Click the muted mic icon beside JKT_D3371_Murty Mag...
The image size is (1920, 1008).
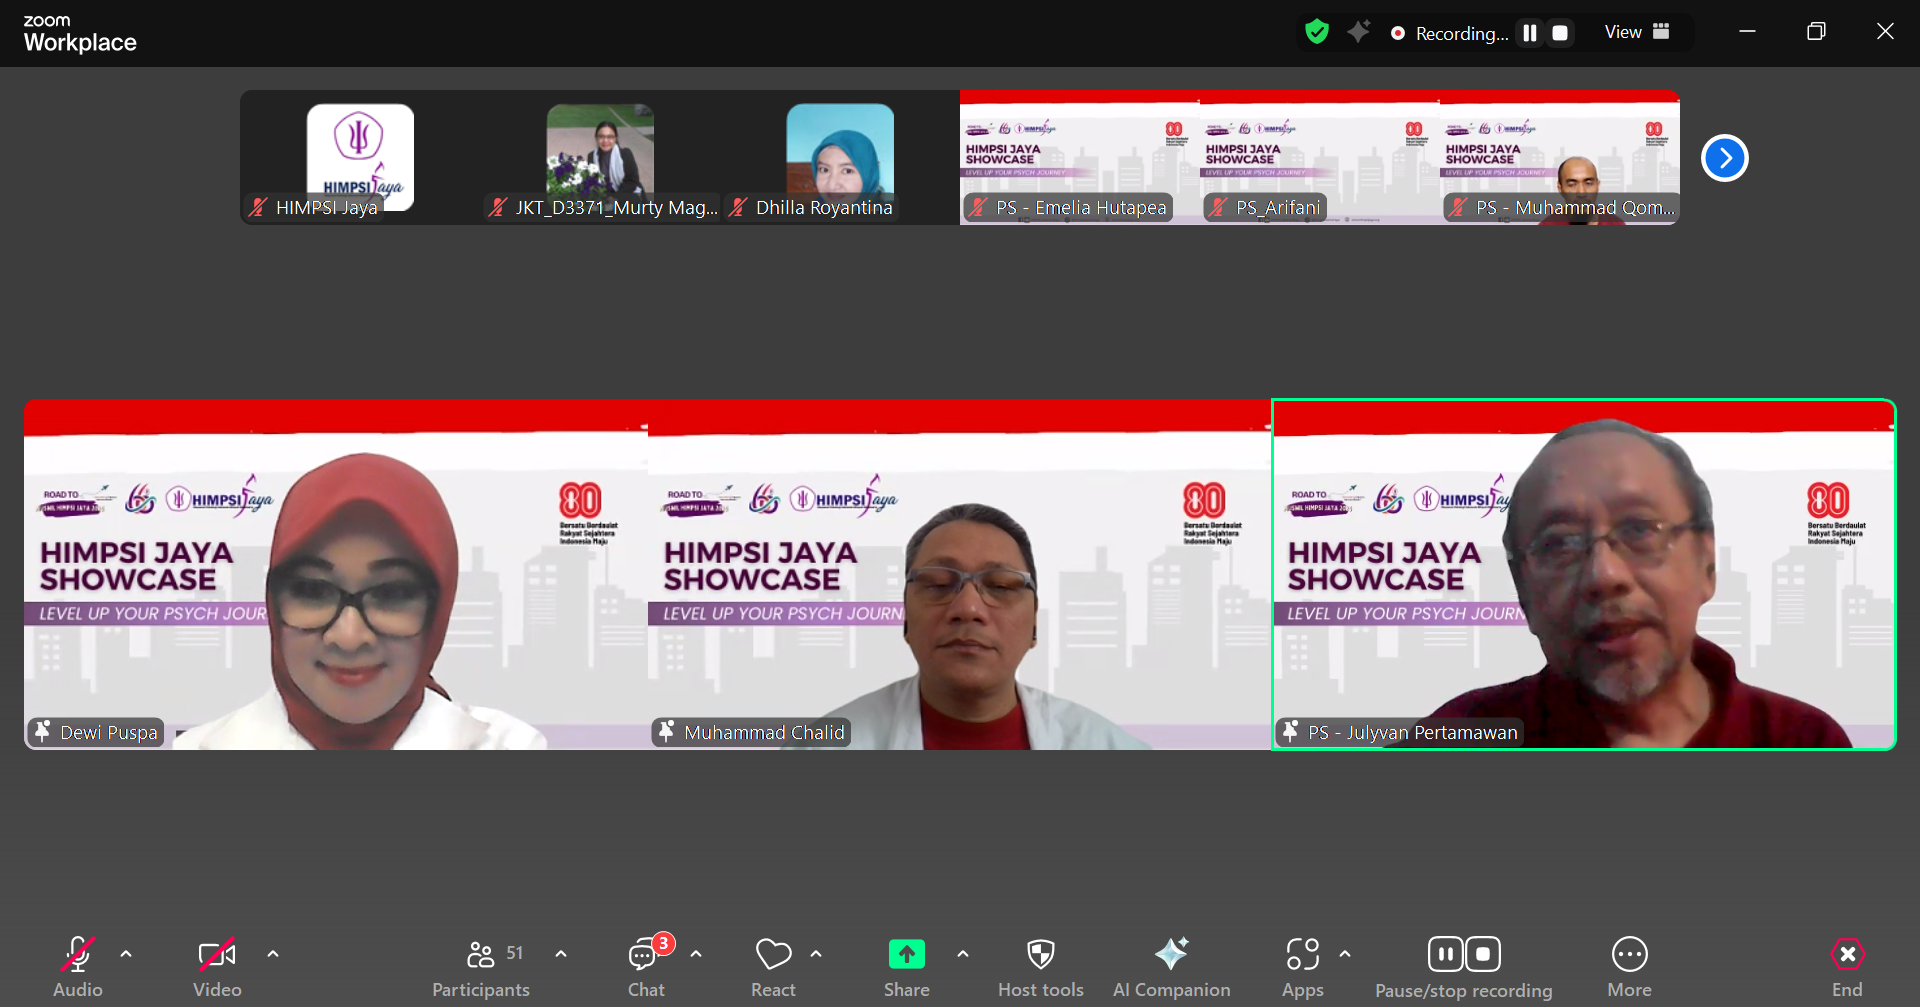point(498,207)
